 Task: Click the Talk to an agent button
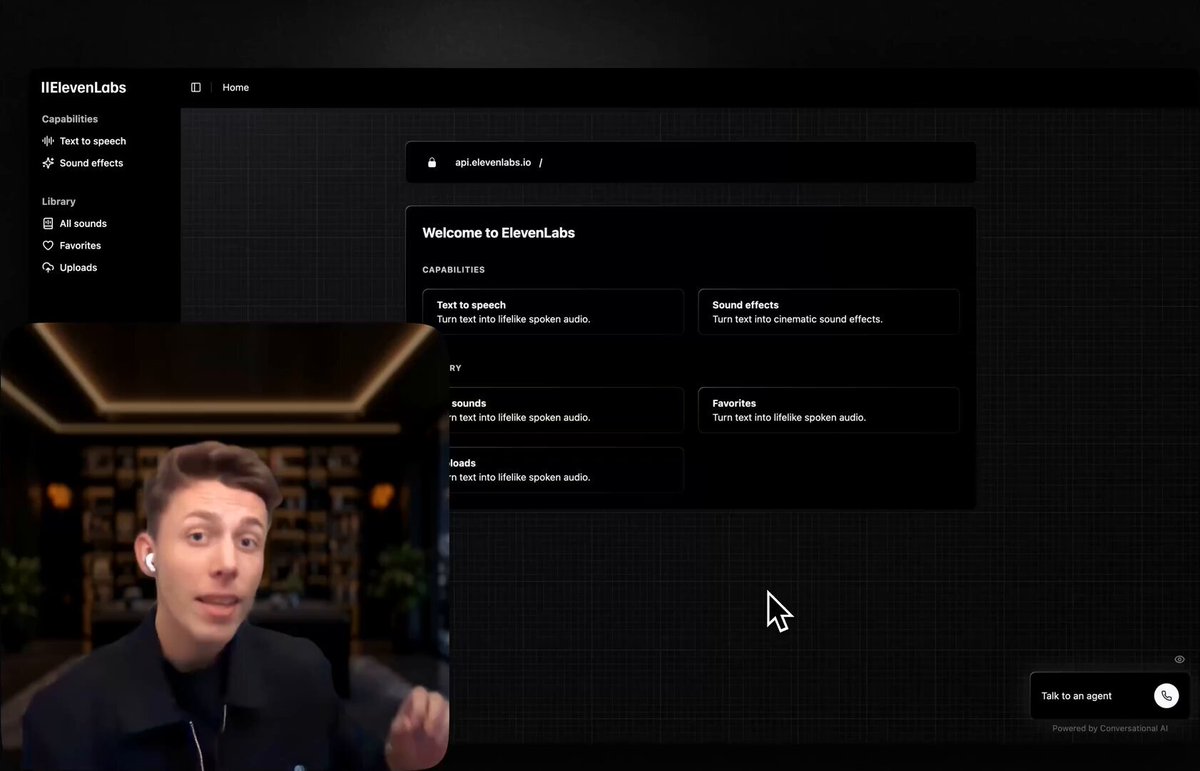click(1110, 696)
